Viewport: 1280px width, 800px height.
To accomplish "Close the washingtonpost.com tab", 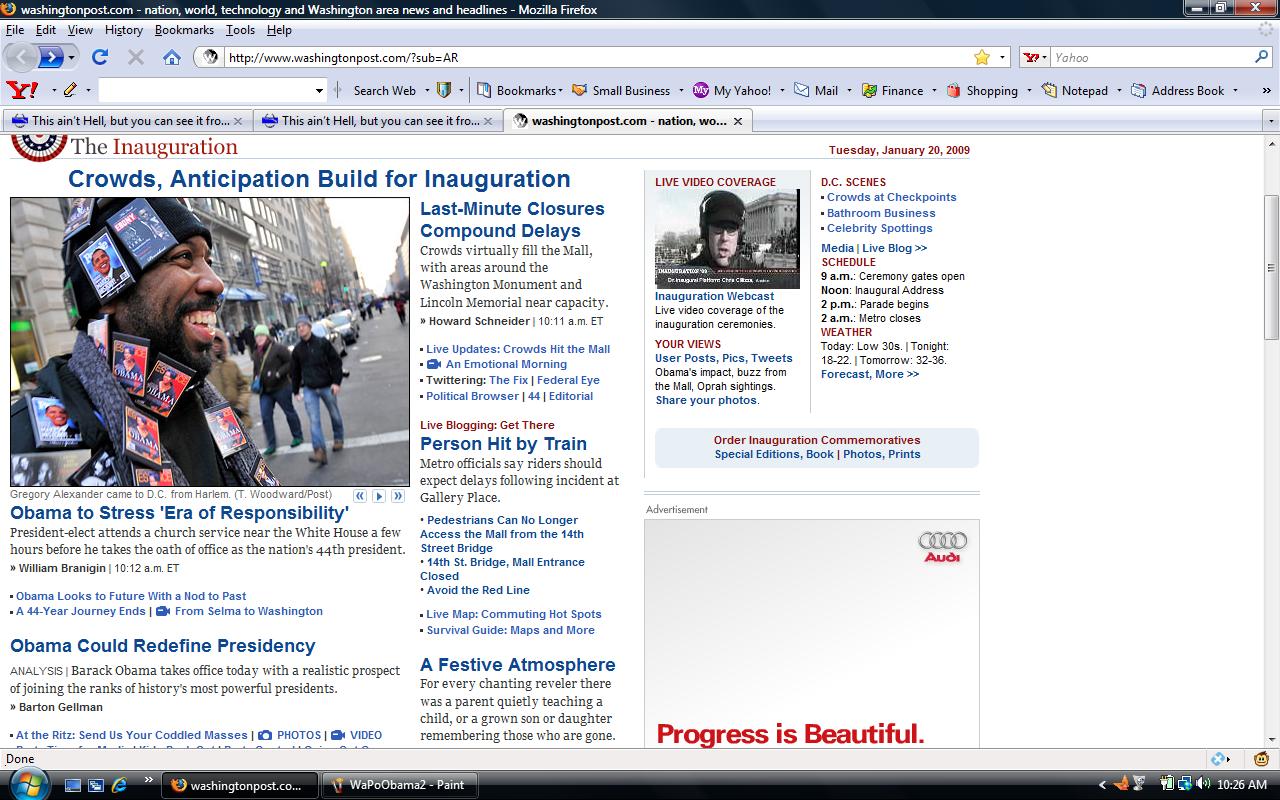I will click(x=738, y=121).
